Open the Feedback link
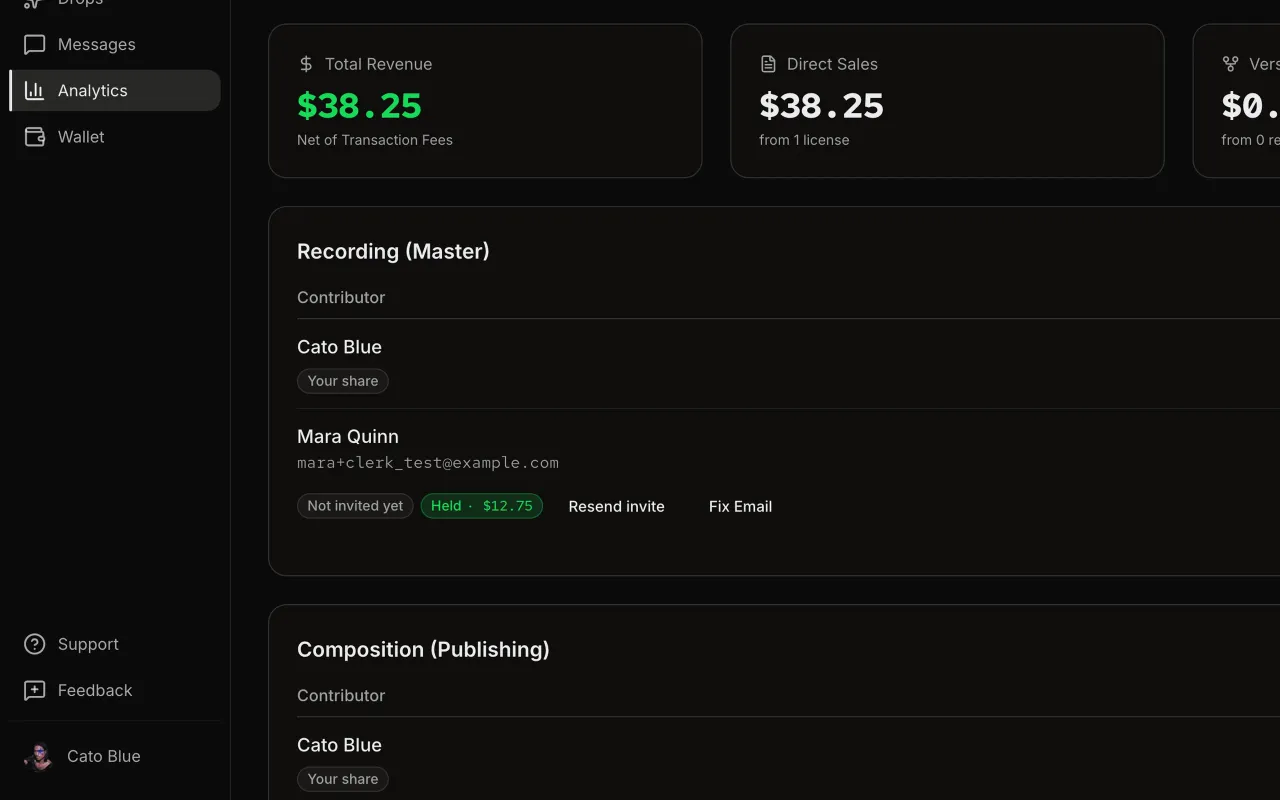The height and width of the screenshot is (800, 1280). [x=114, y=690]
